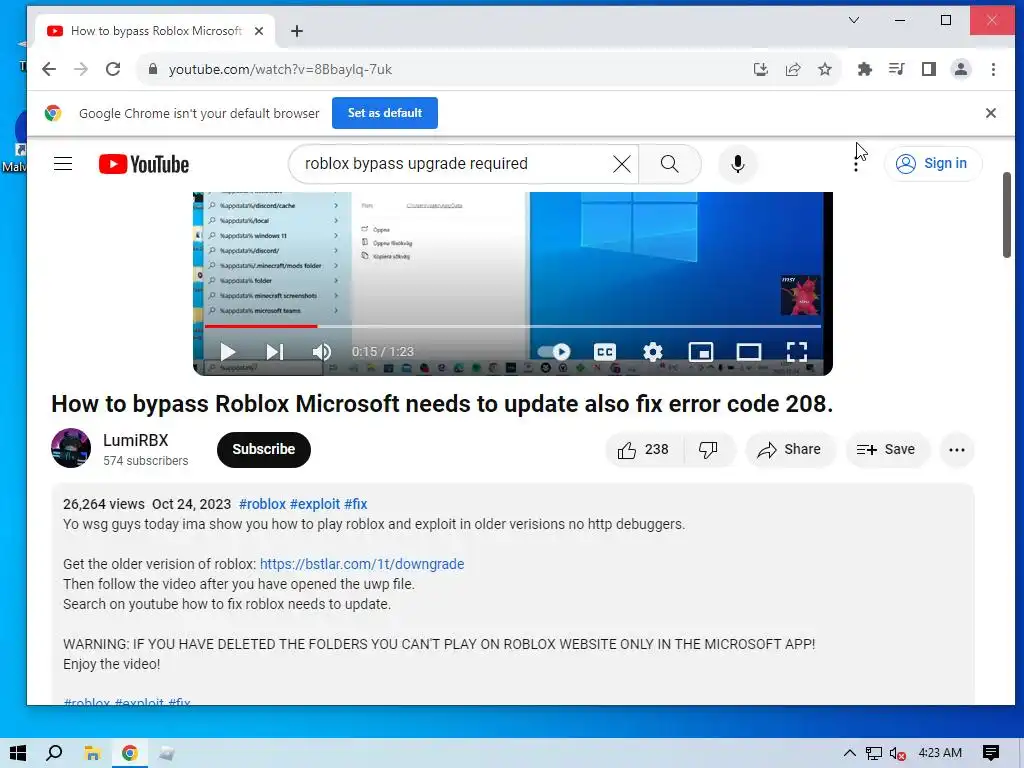Mute the video volume
Screen dimensions: 1024x768
coord(321,351)
